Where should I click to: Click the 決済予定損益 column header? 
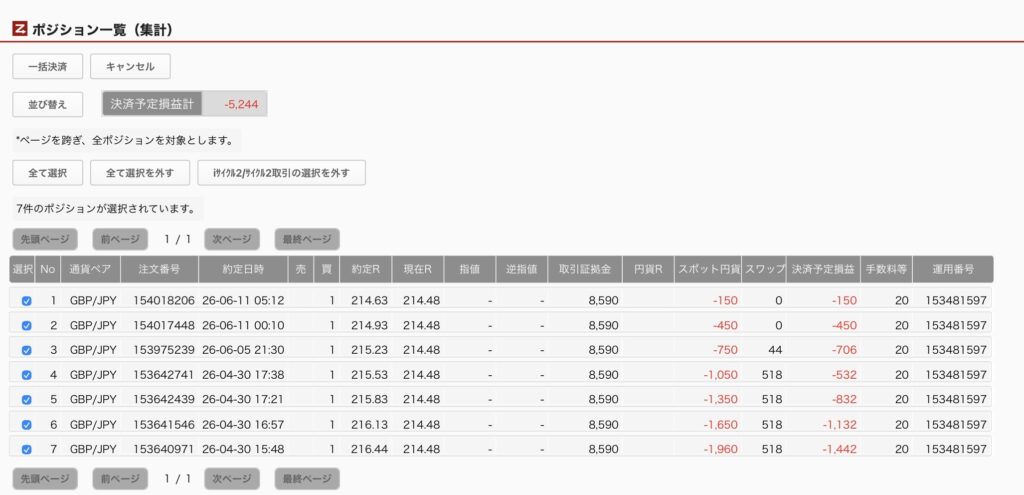823,269
